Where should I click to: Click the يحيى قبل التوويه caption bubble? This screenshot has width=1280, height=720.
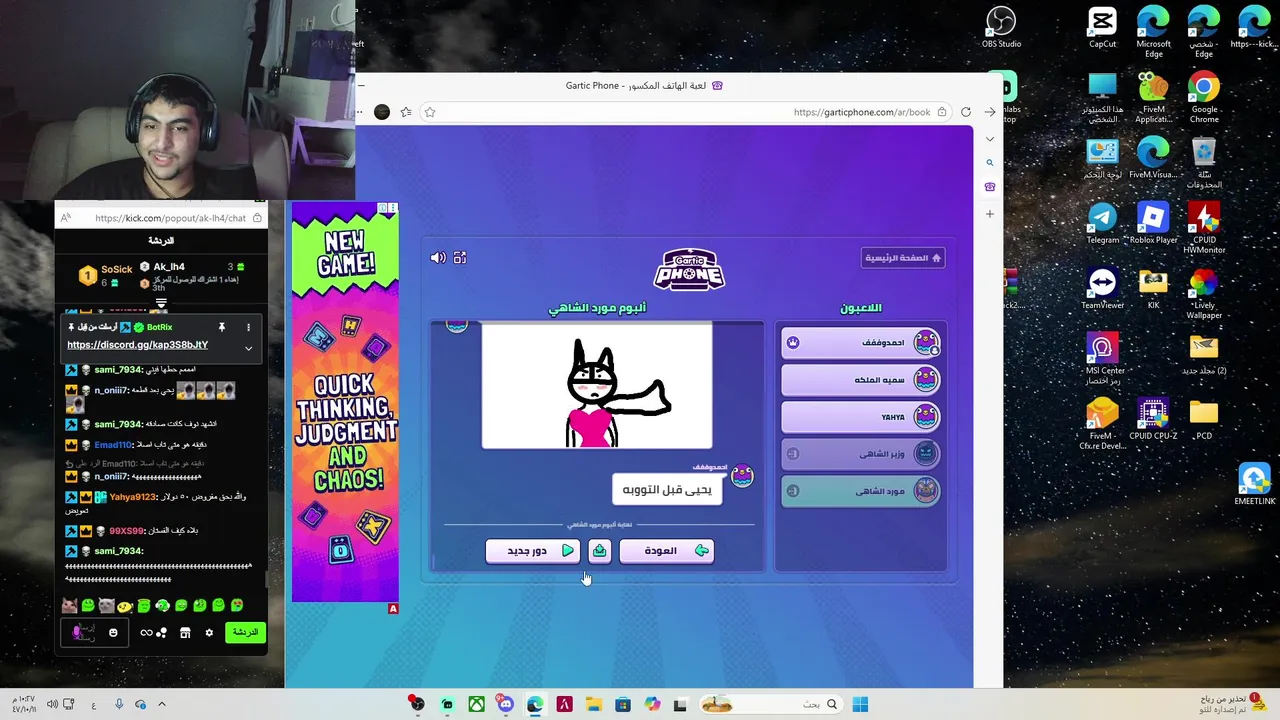point(667,489)
